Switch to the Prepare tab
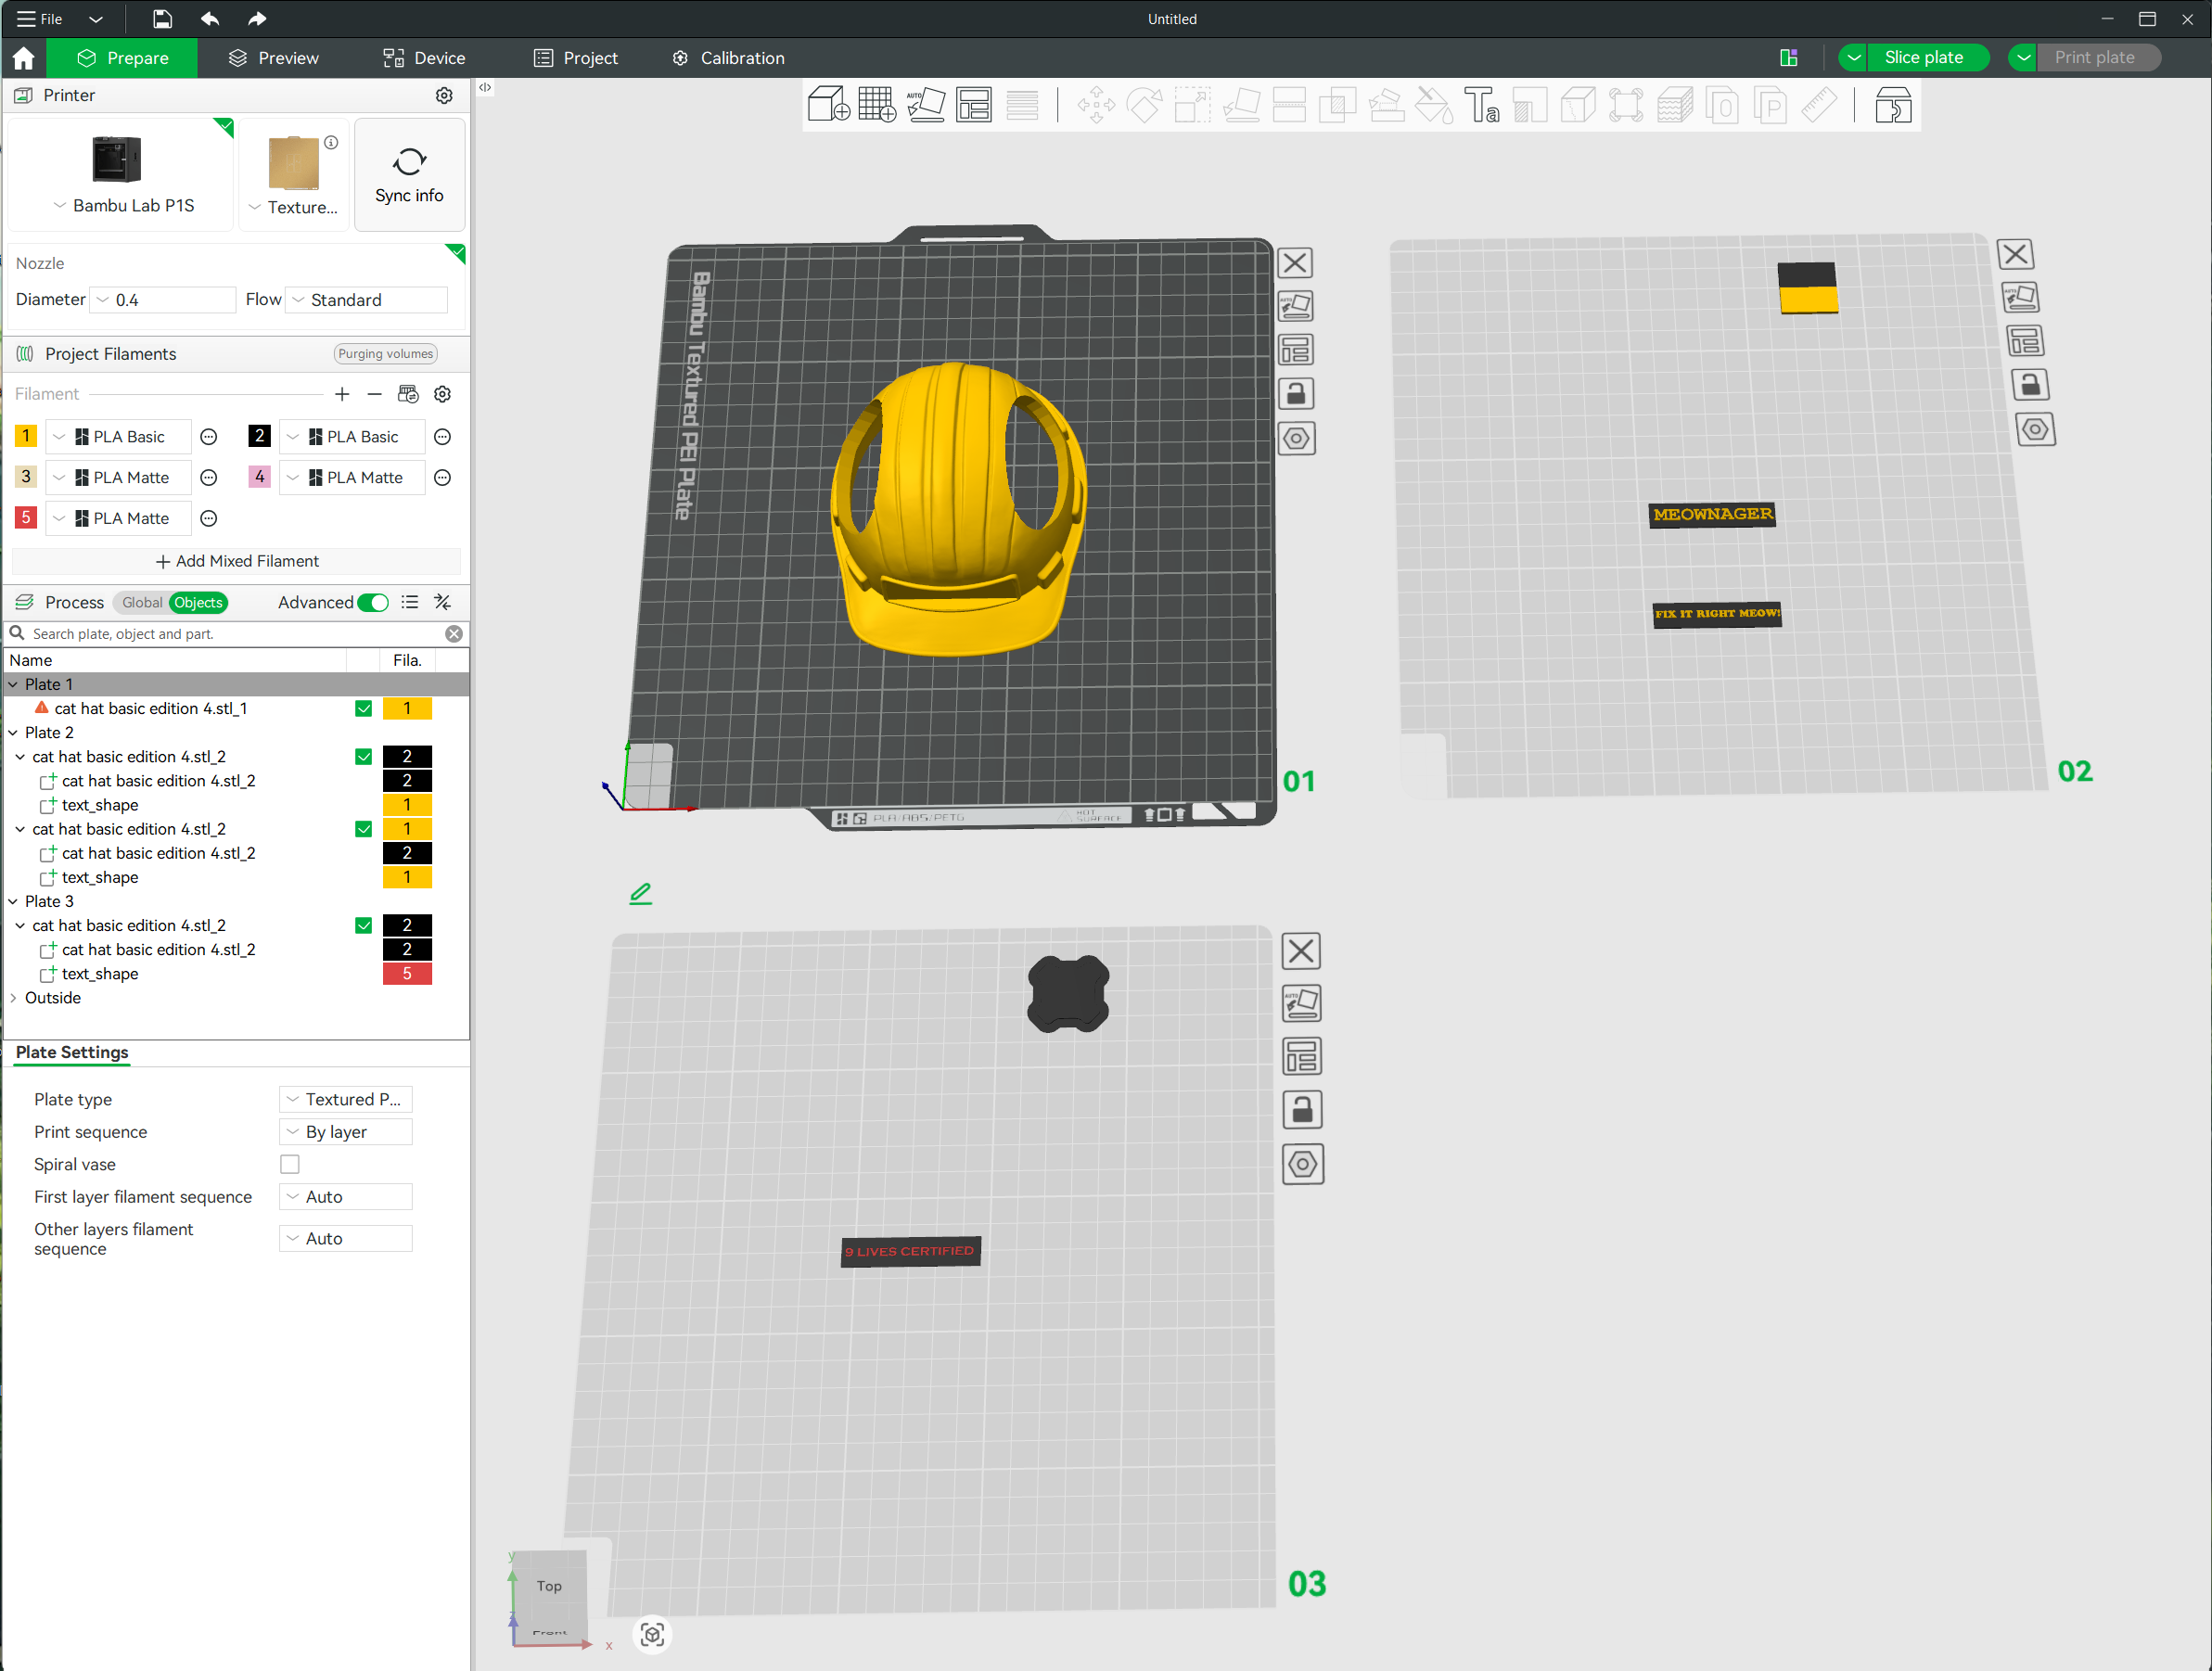 [x=123, y=58]
